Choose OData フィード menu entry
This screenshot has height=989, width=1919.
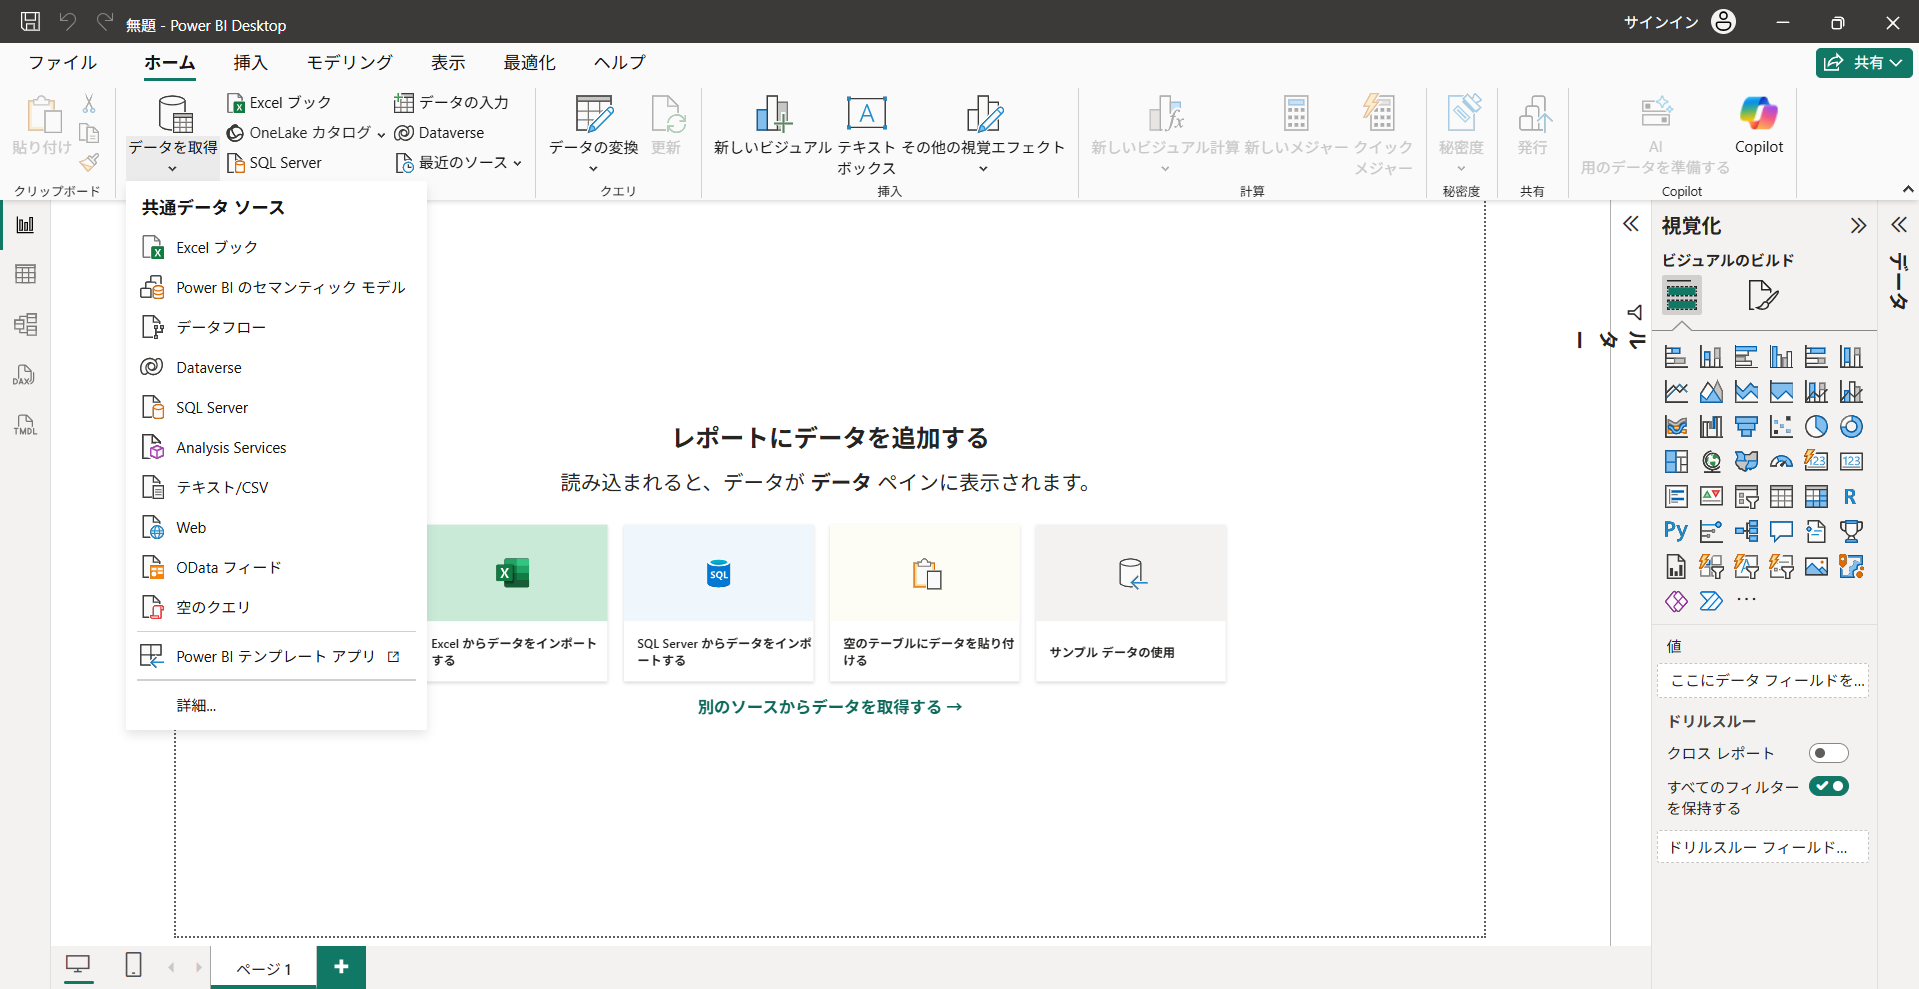(x=276, y=567)
